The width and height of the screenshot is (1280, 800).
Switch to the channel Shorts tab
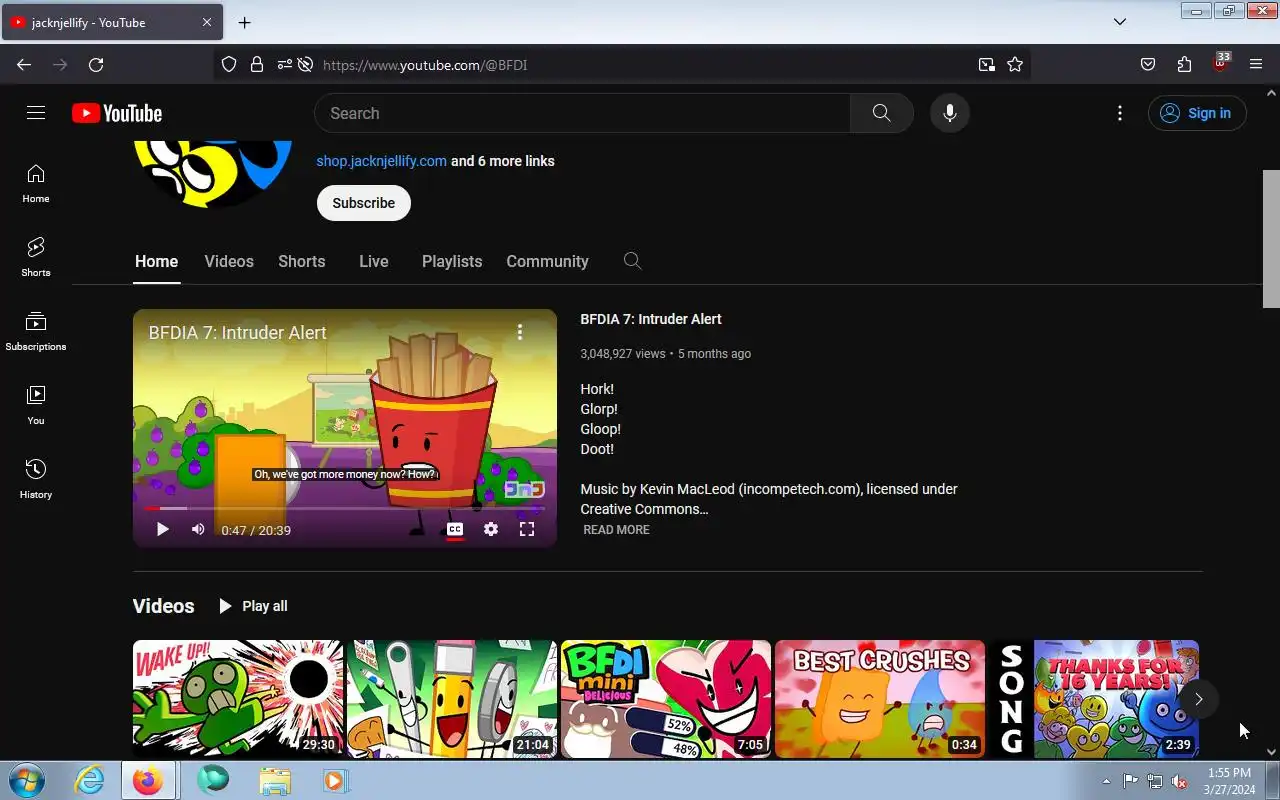[x=302, y=261]
